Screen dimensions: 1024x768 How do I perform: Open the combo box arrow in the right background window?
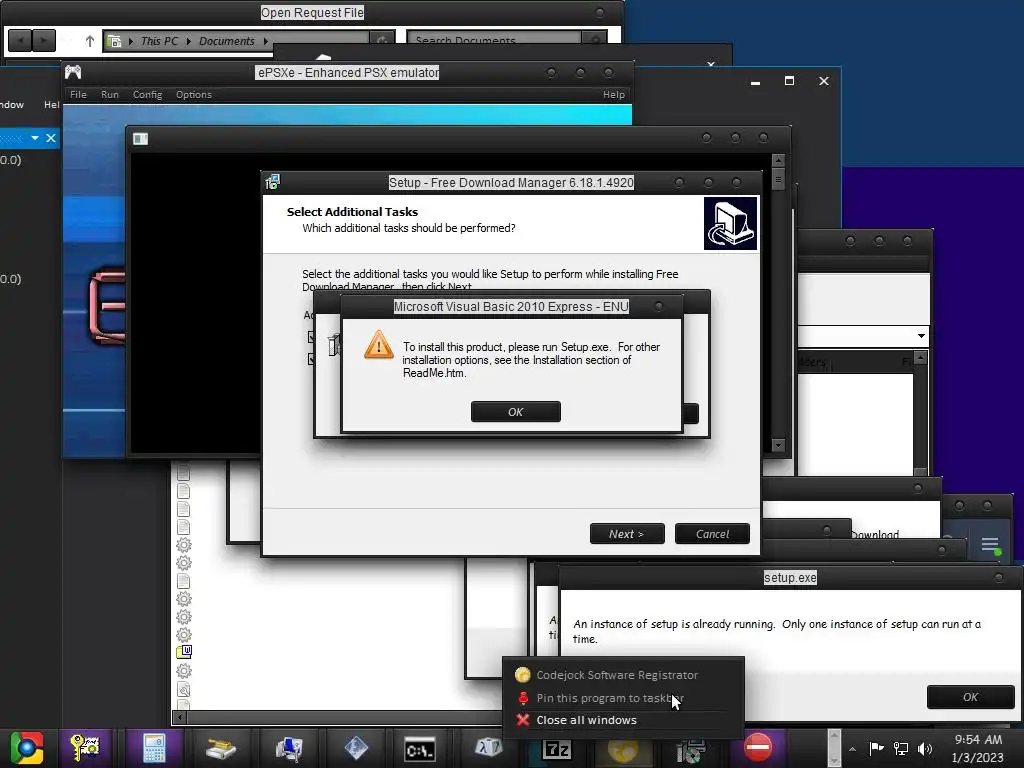[x=921, y=336]
